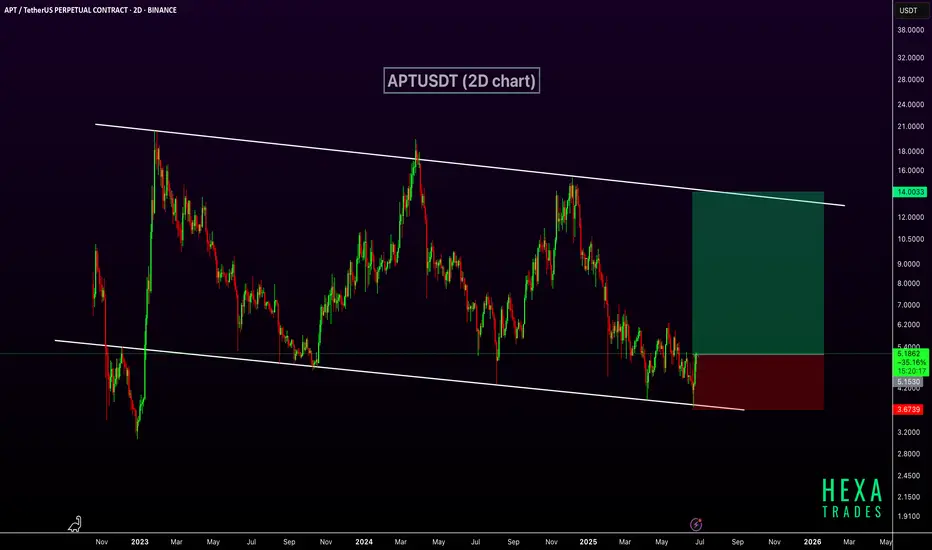Screen dimensions: 932x550
Task: Click the 1.9100 price axis label
Action: (911, 517)
